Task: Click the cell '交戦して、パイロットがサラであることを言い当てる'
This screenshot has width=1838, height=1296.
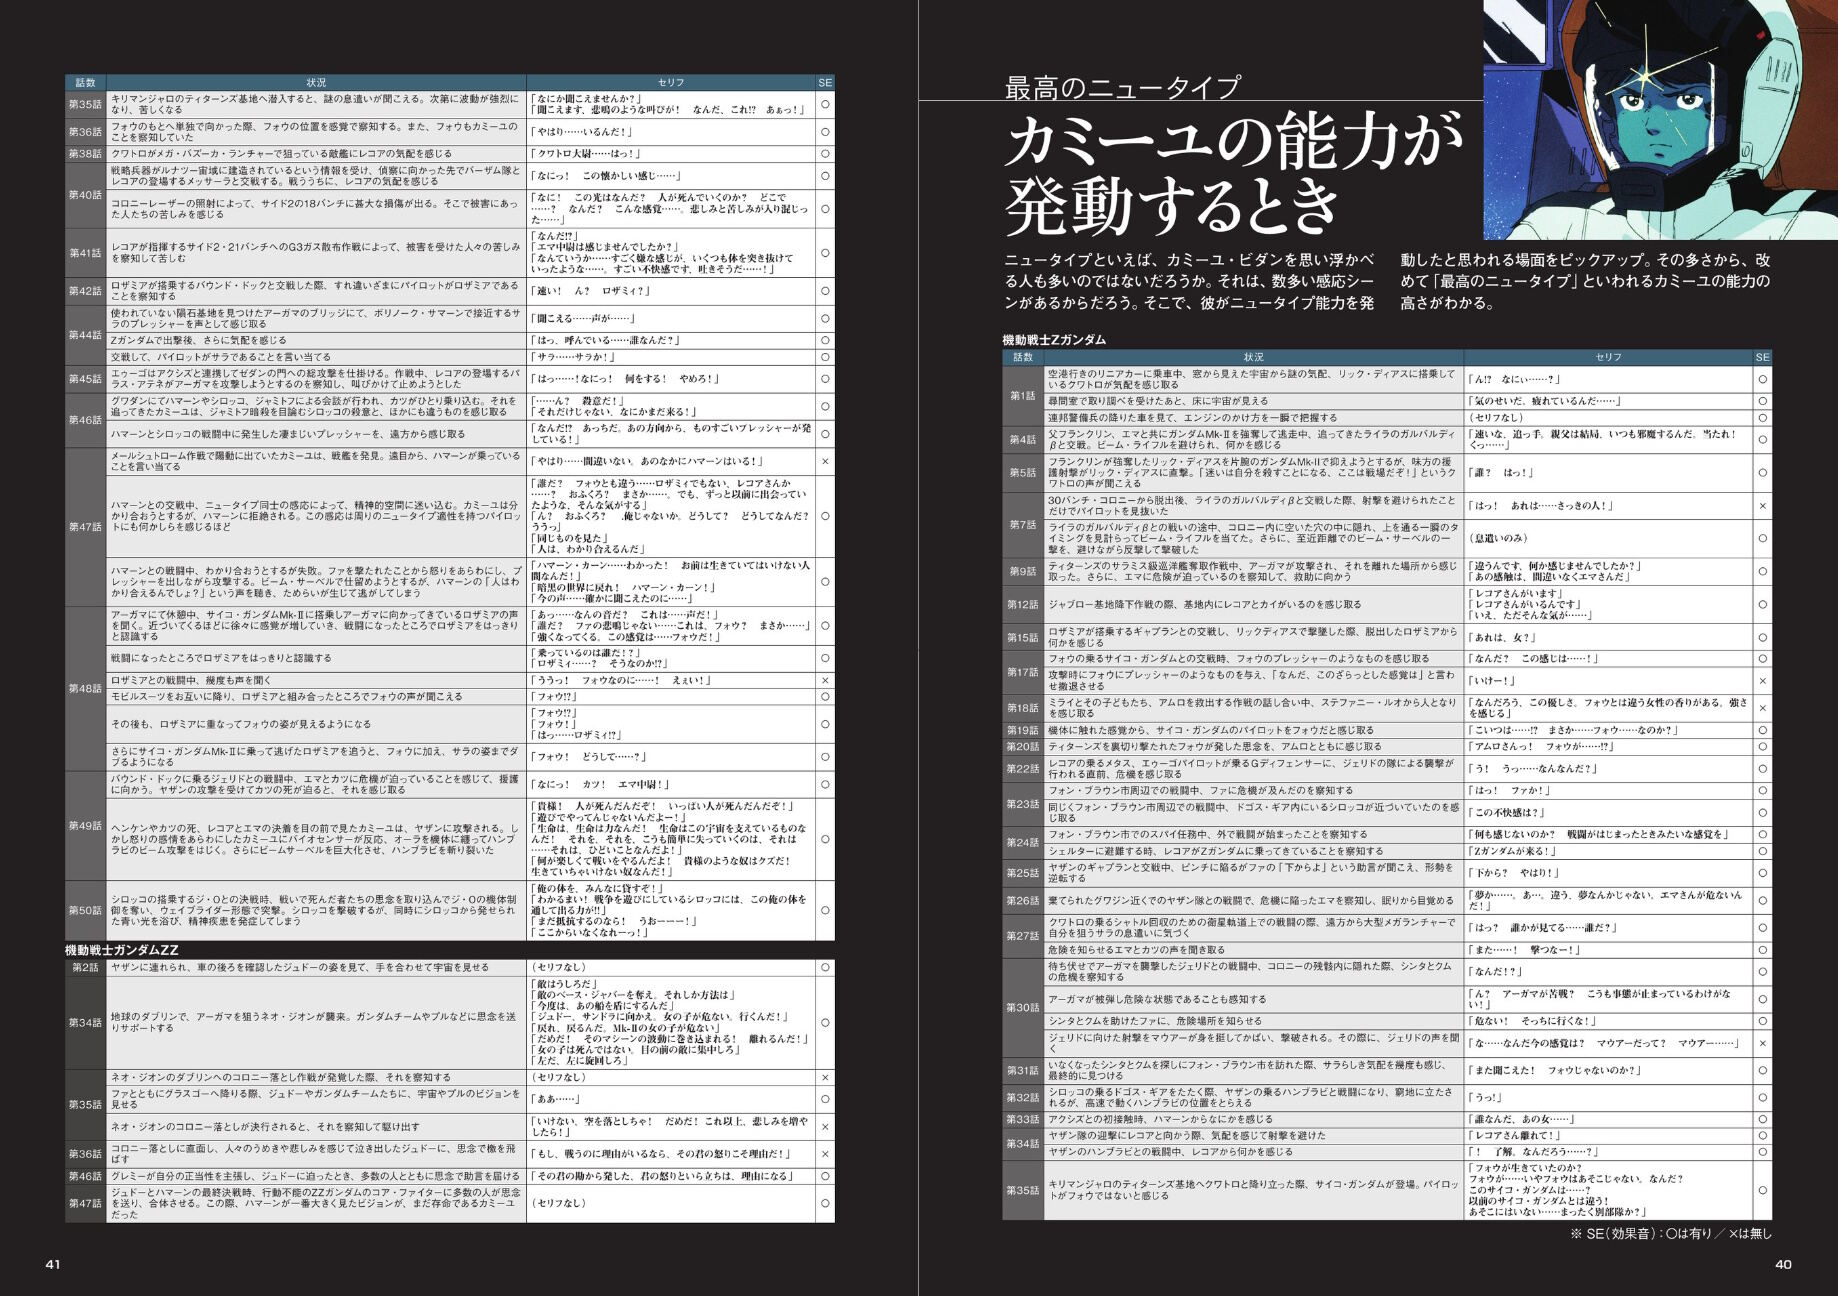Action: [x=316, y=357]
